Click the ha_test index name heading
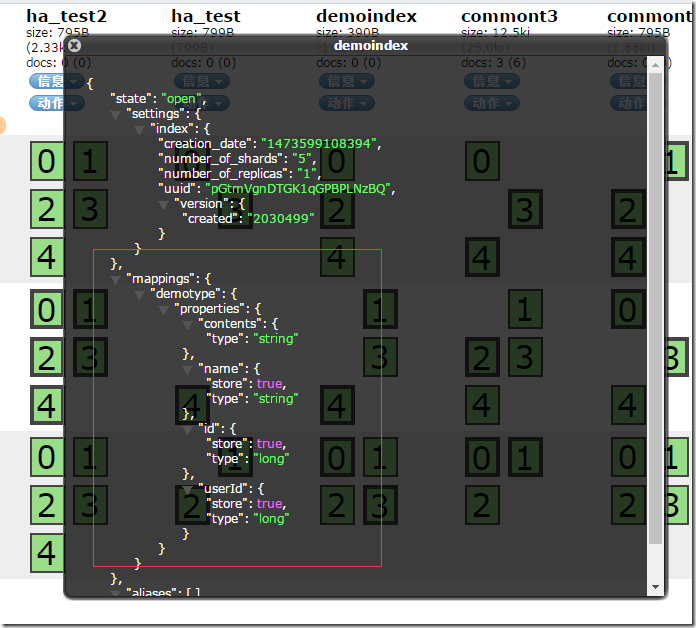This screenshot has height=628, width=696. point(206,16)
